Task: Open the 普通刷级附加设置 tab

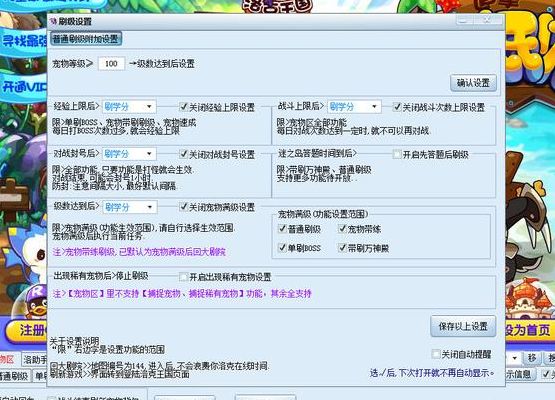Action: click(86, 39)
